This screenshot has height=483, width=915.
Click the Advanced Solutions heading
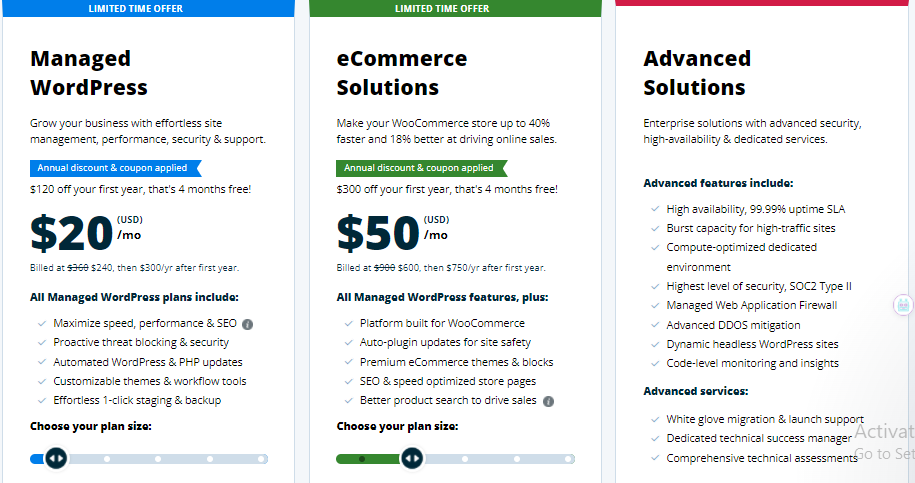click(697, 73)
